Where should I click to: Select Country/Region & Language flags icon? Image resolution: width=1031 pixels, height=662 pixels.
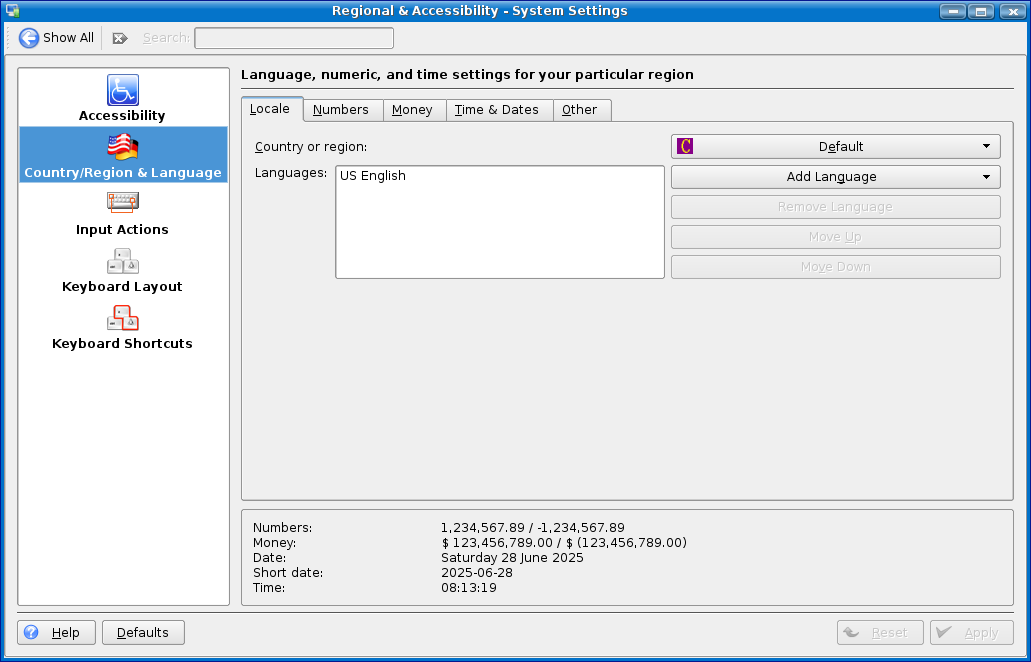click(123, 147)
